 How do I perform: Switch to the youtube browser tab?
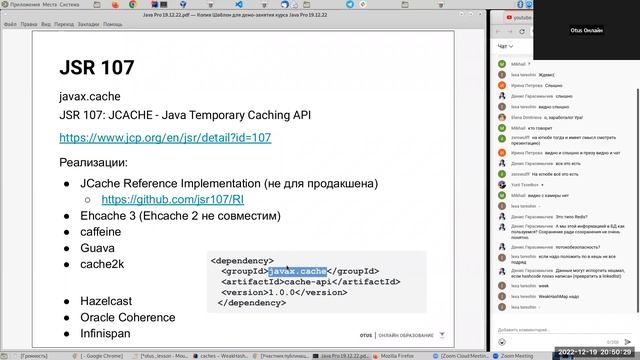pyautogui.click(x=519, y=18)
